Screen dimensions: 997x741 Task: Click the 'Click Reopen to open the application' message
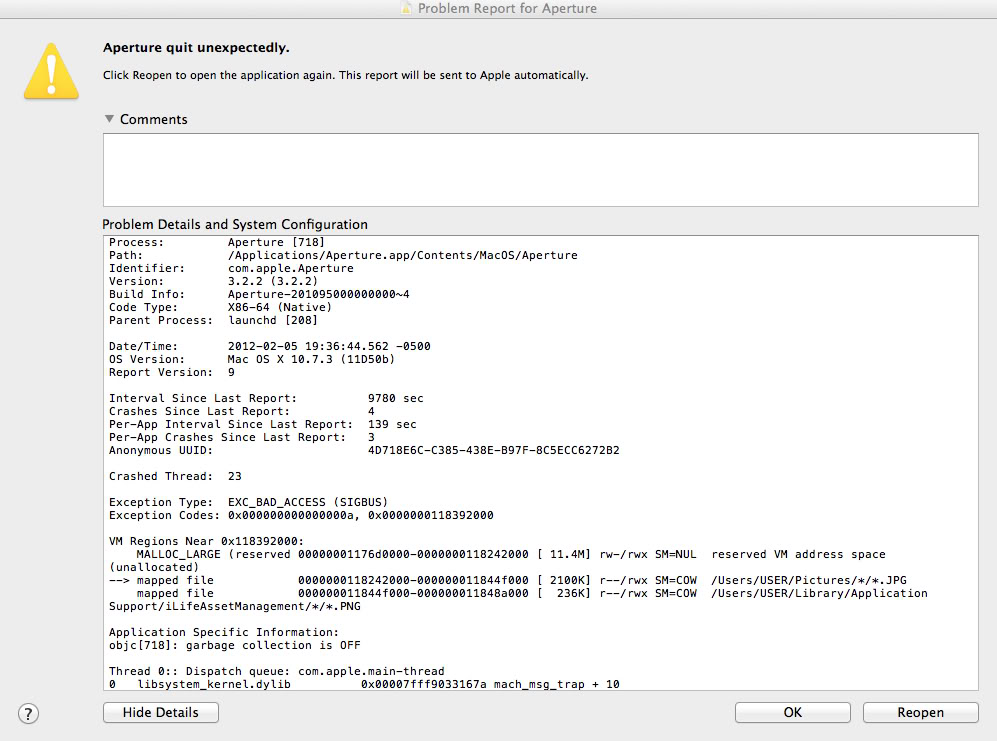click(x=345, y=75)
